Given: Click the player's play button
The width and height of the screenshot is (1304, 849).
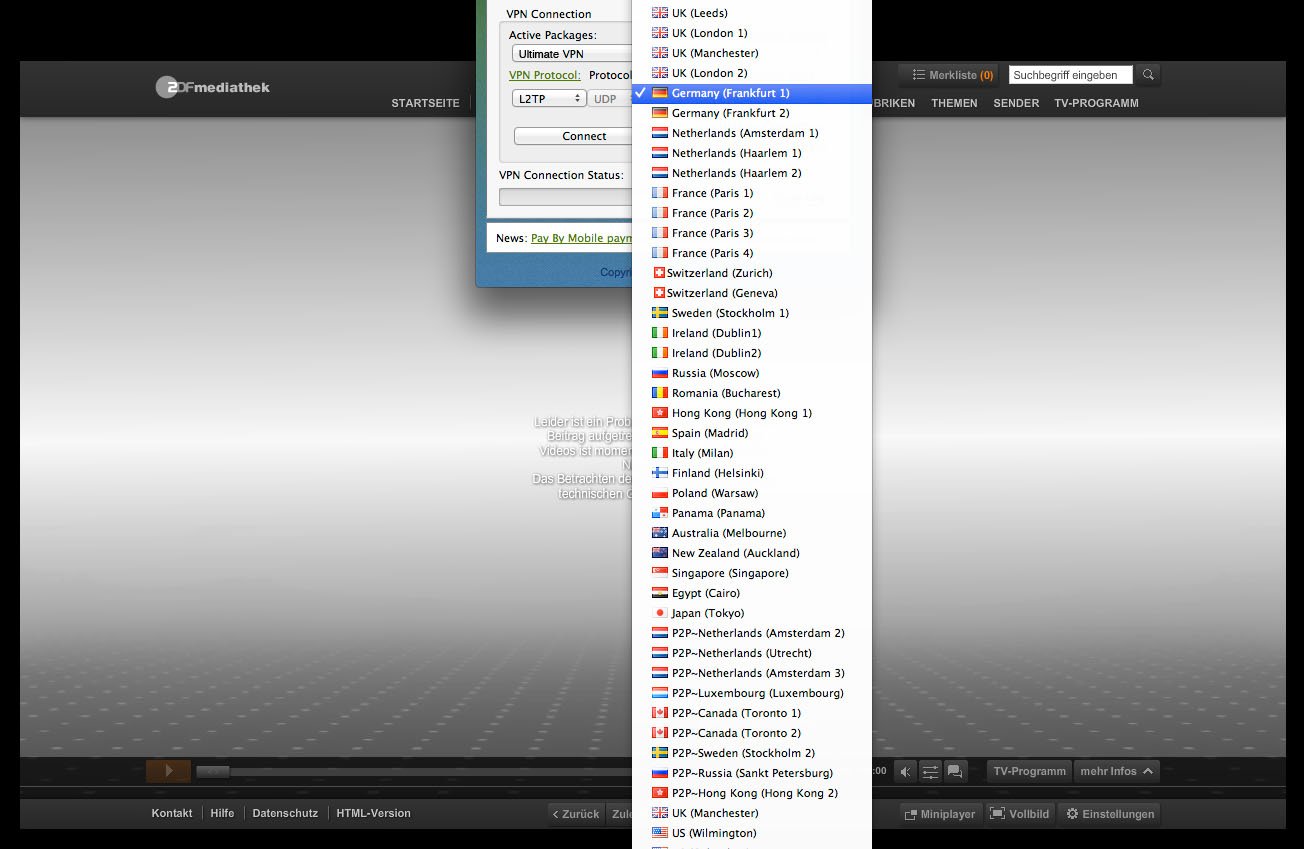Looking at the screenshot, I should pyautogui.click(x=168, y=771).
